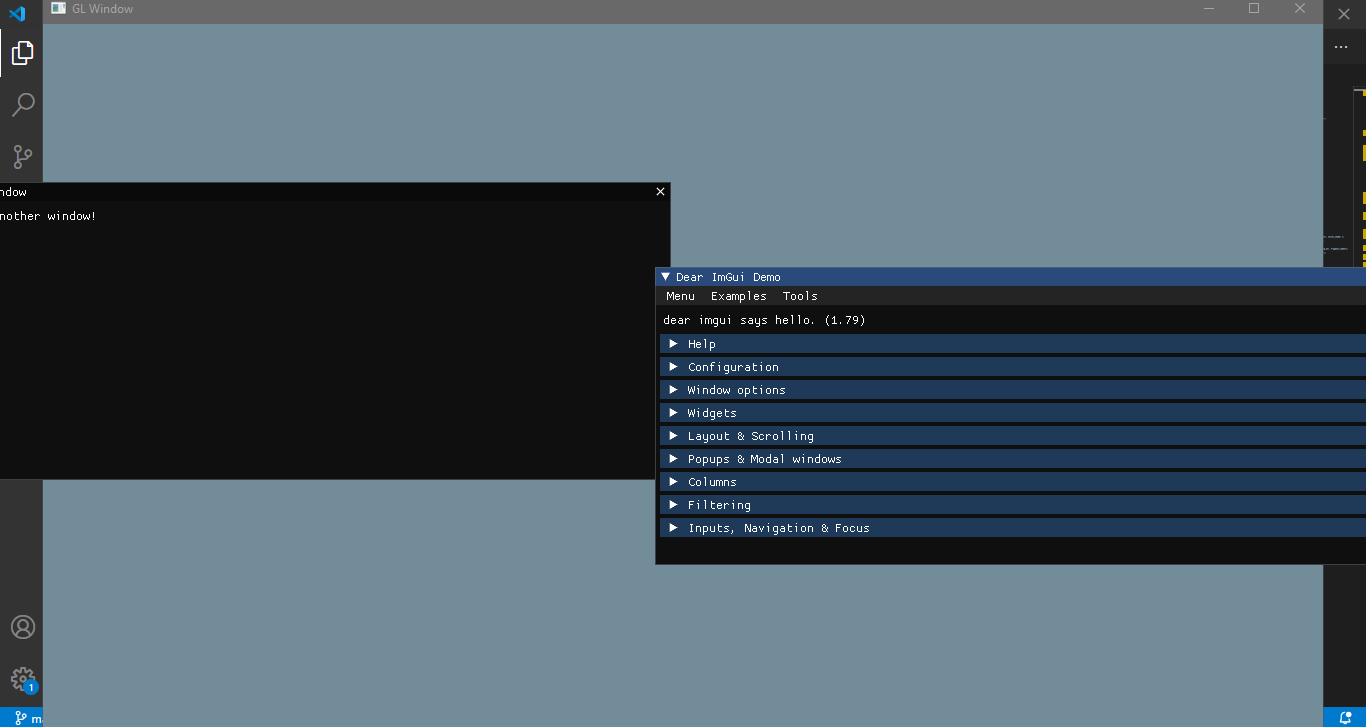This screenshot has width=1366, height=727.
Task: Expand the Popups & Modal windows section
Action: click(1012, 459)
